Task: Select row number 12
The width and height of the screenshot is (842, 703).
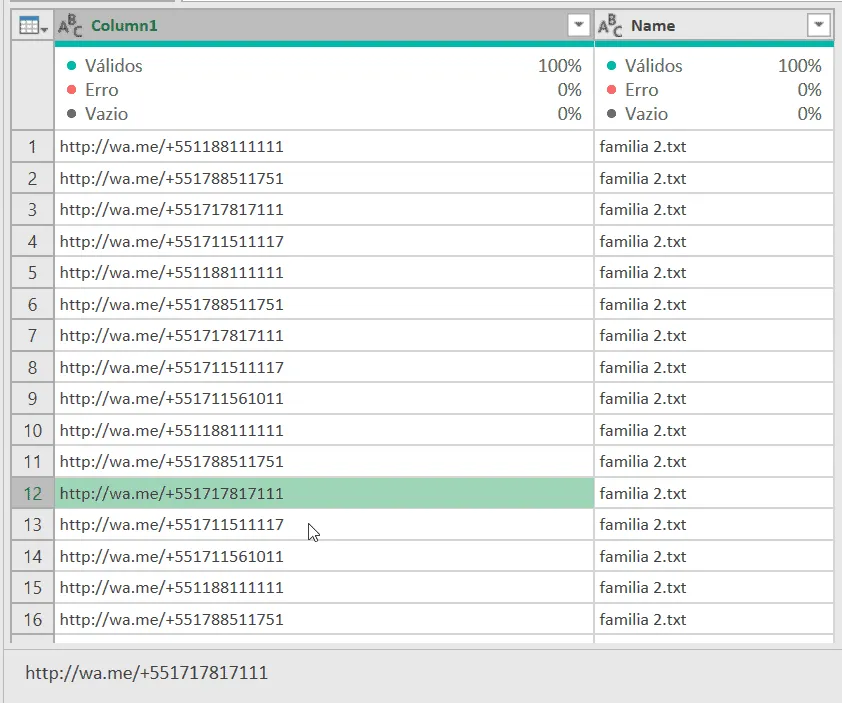Action: coord(32,494)
